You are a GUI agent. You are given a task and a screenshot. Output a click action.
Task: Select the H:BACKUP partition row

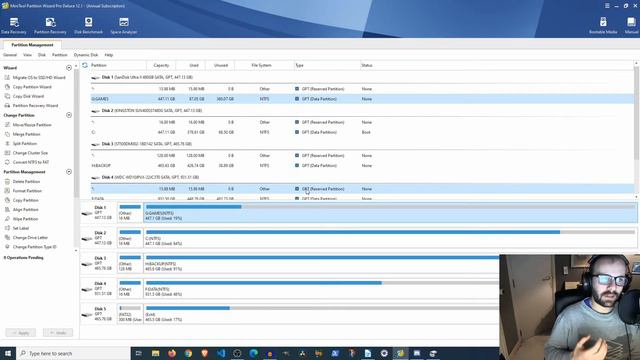[x=362, y=166]
